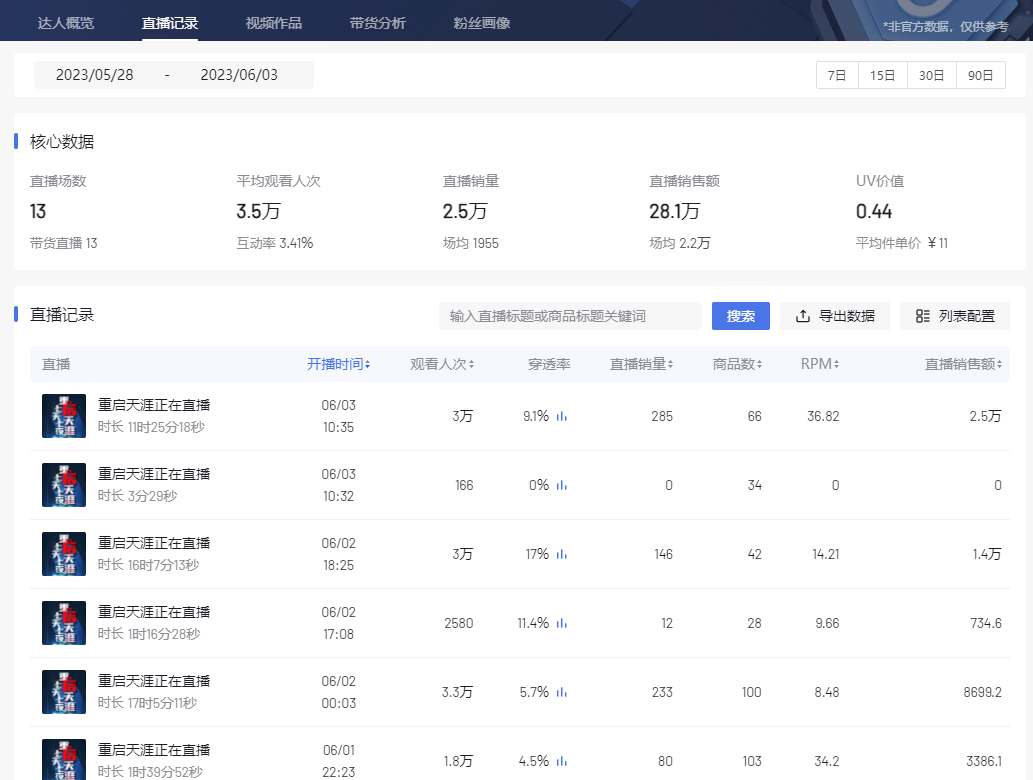Viewport: 1033px width, 780px height.
Task: Switch to the 视频作品 tab
Action: [x=273, y=23]
